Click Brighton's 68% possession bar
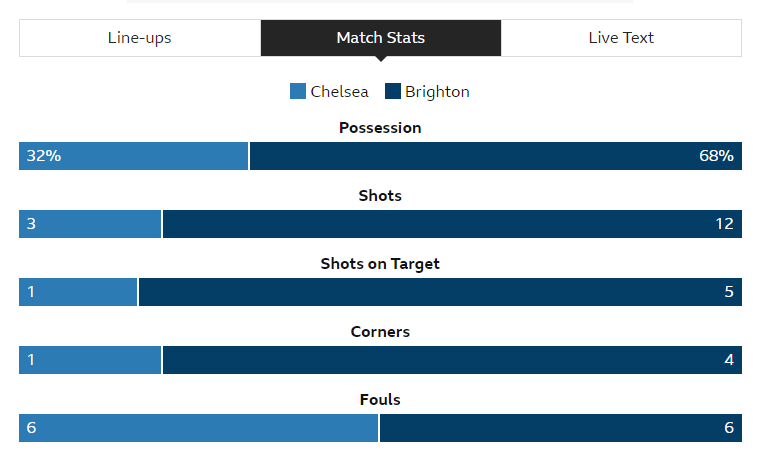This screenshot has width=767, height=451. point(496,156)
